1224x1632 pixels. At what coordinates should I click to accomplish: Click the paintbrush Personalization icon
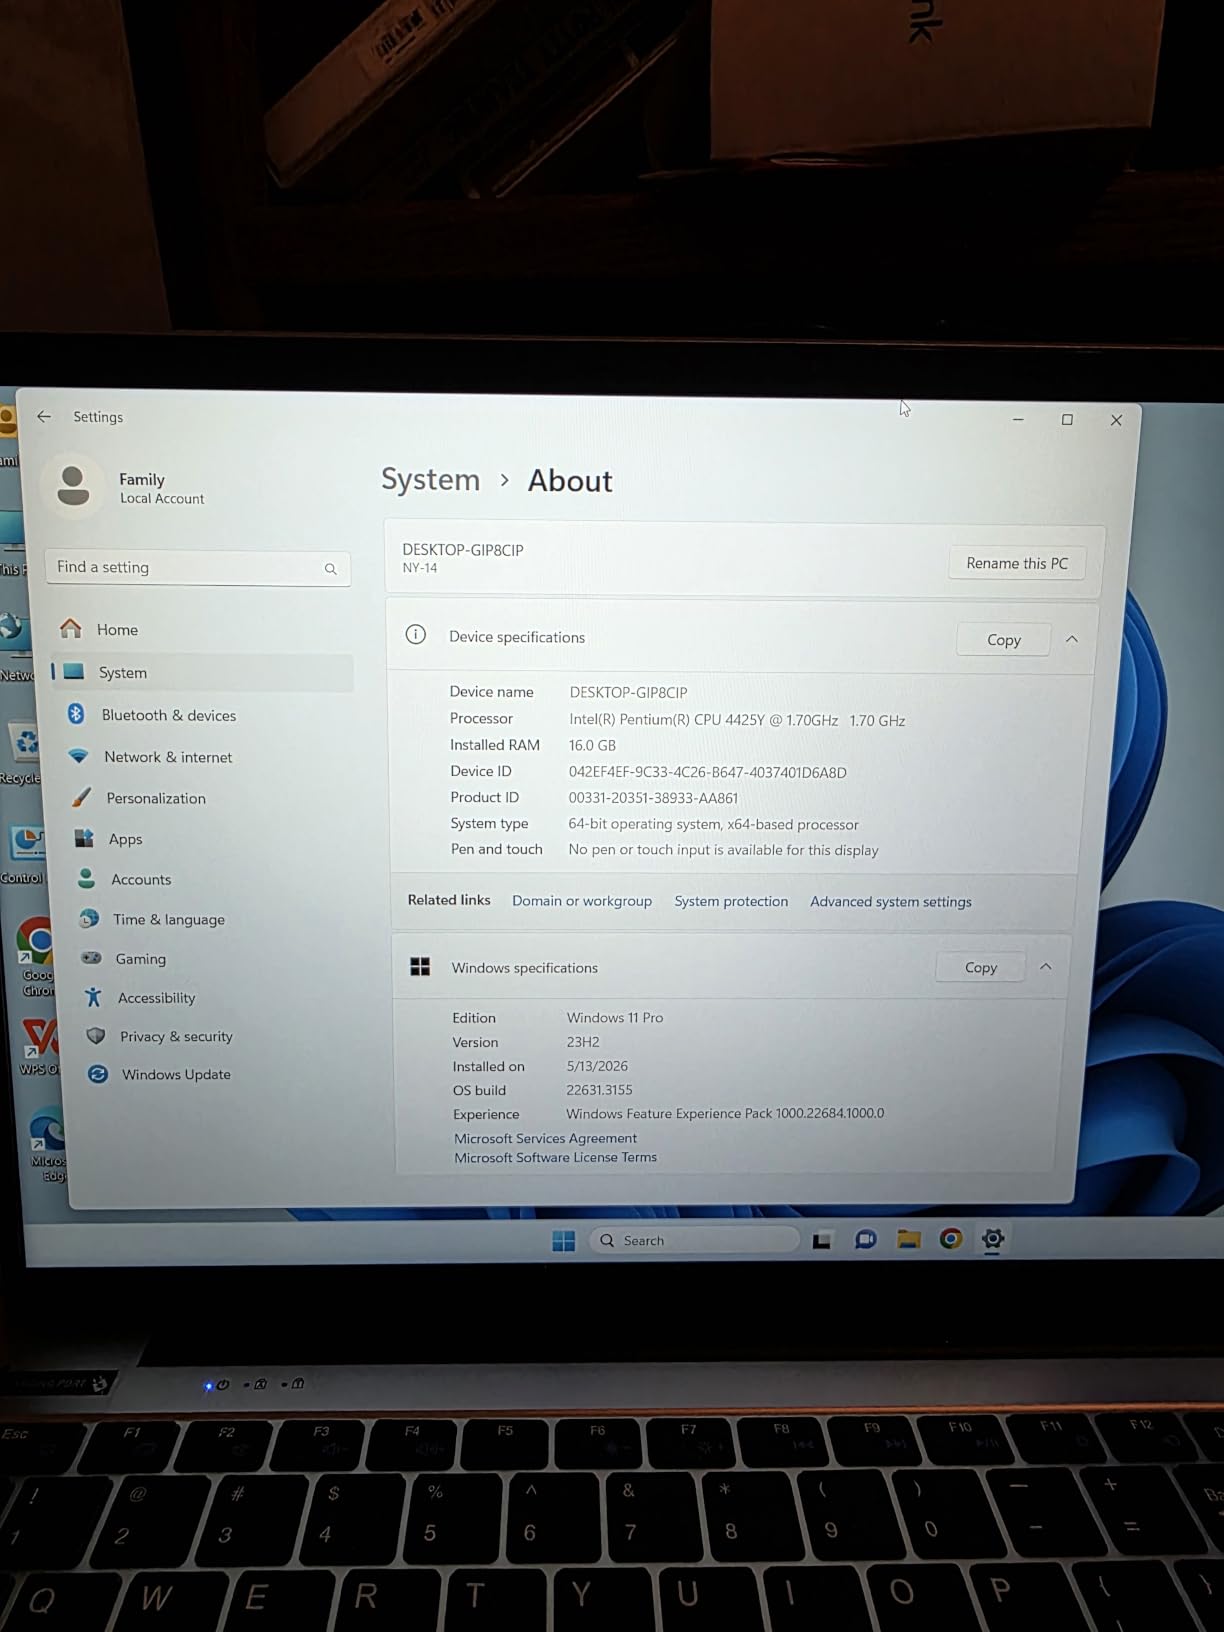pos(81,798)
